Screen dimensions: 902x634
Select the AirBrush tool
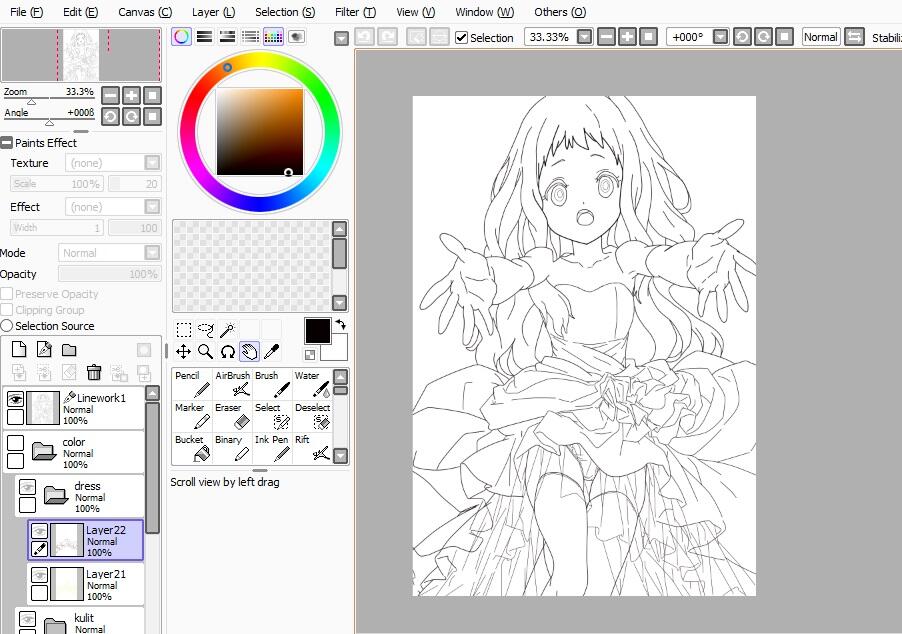click(232, 384)
